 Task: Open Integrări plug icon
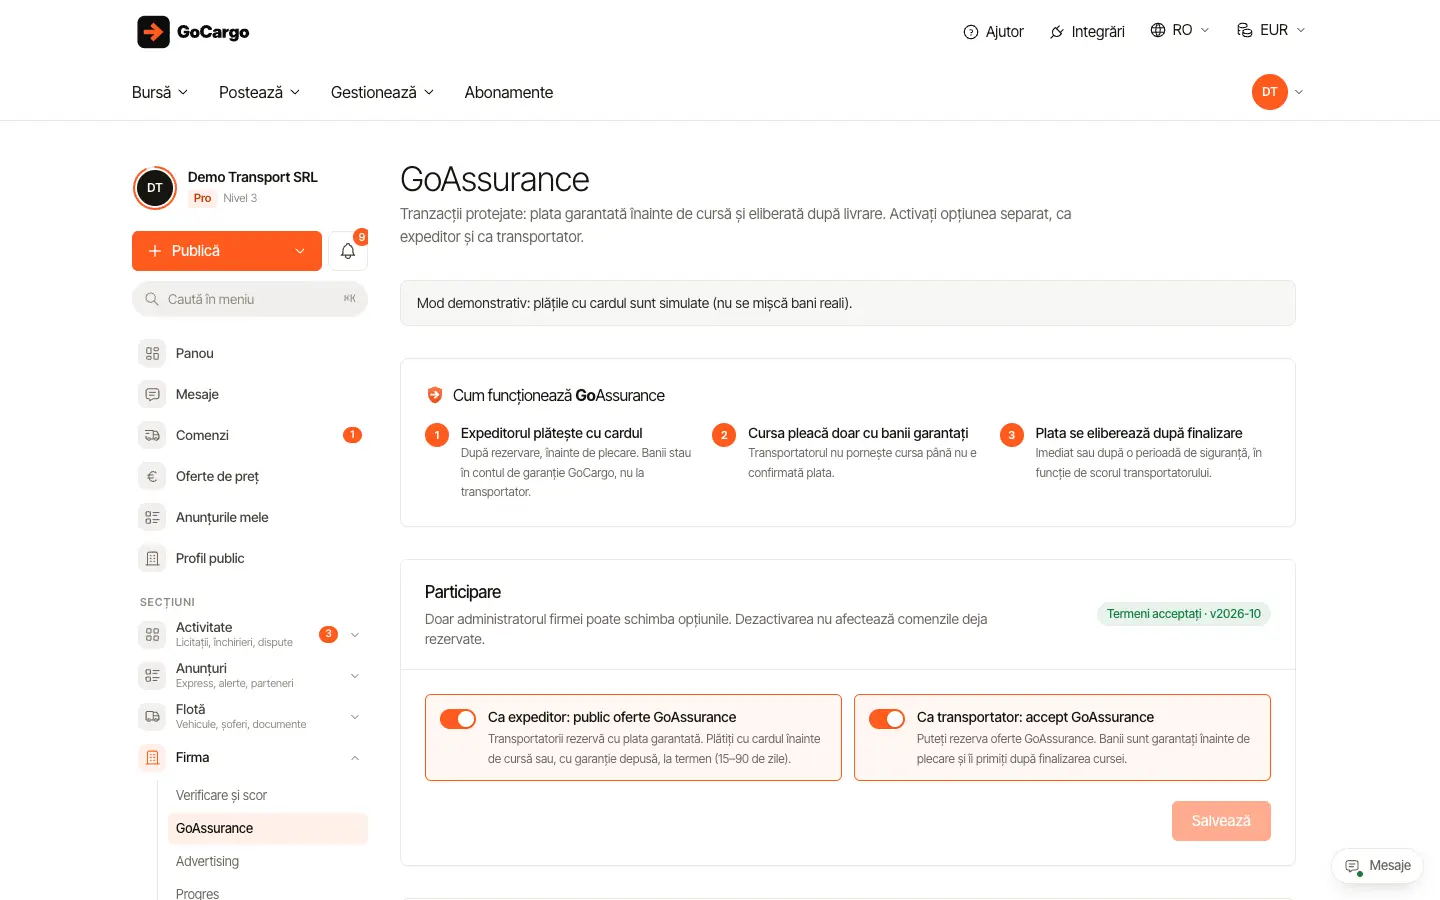tap(1057, 32)
